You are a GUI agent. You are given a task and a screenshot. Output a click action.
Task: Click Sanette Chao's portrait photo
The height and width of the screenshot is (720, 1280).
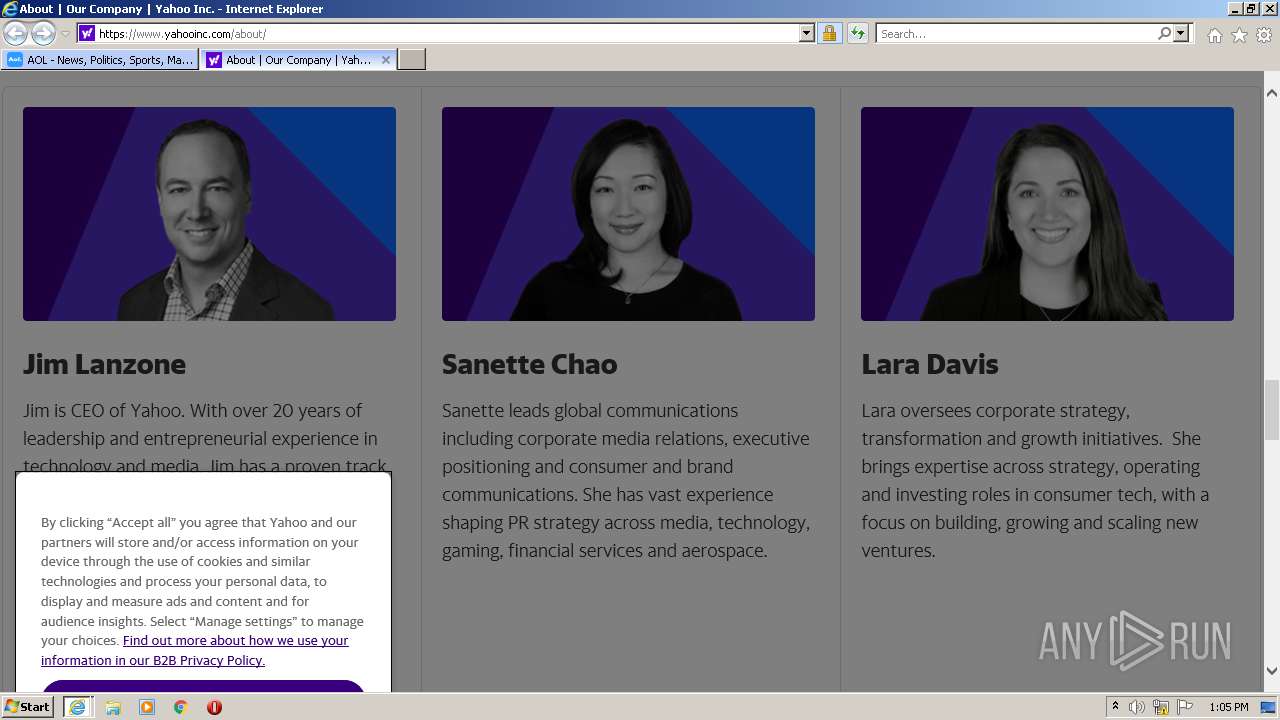coord(628,214)
